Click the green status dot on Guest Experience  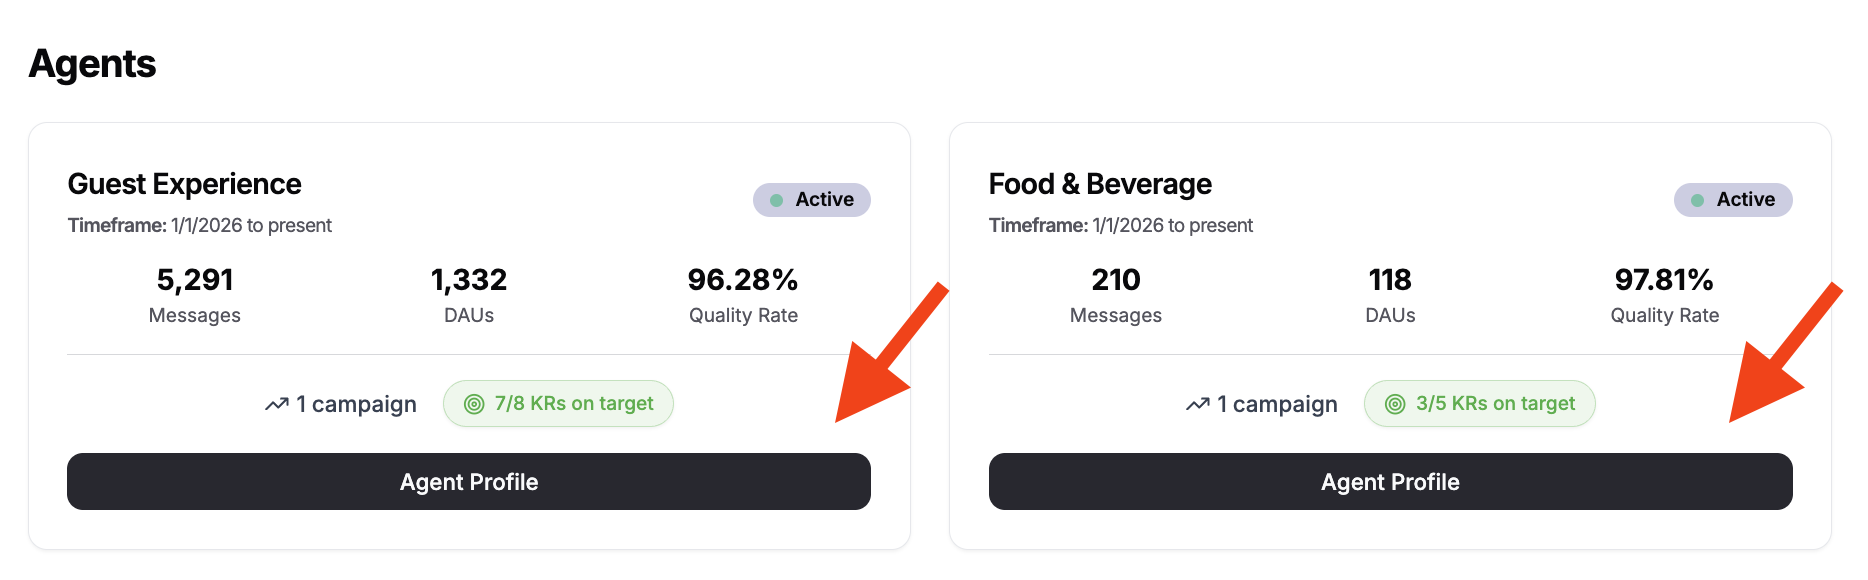[x=776, y=200]
